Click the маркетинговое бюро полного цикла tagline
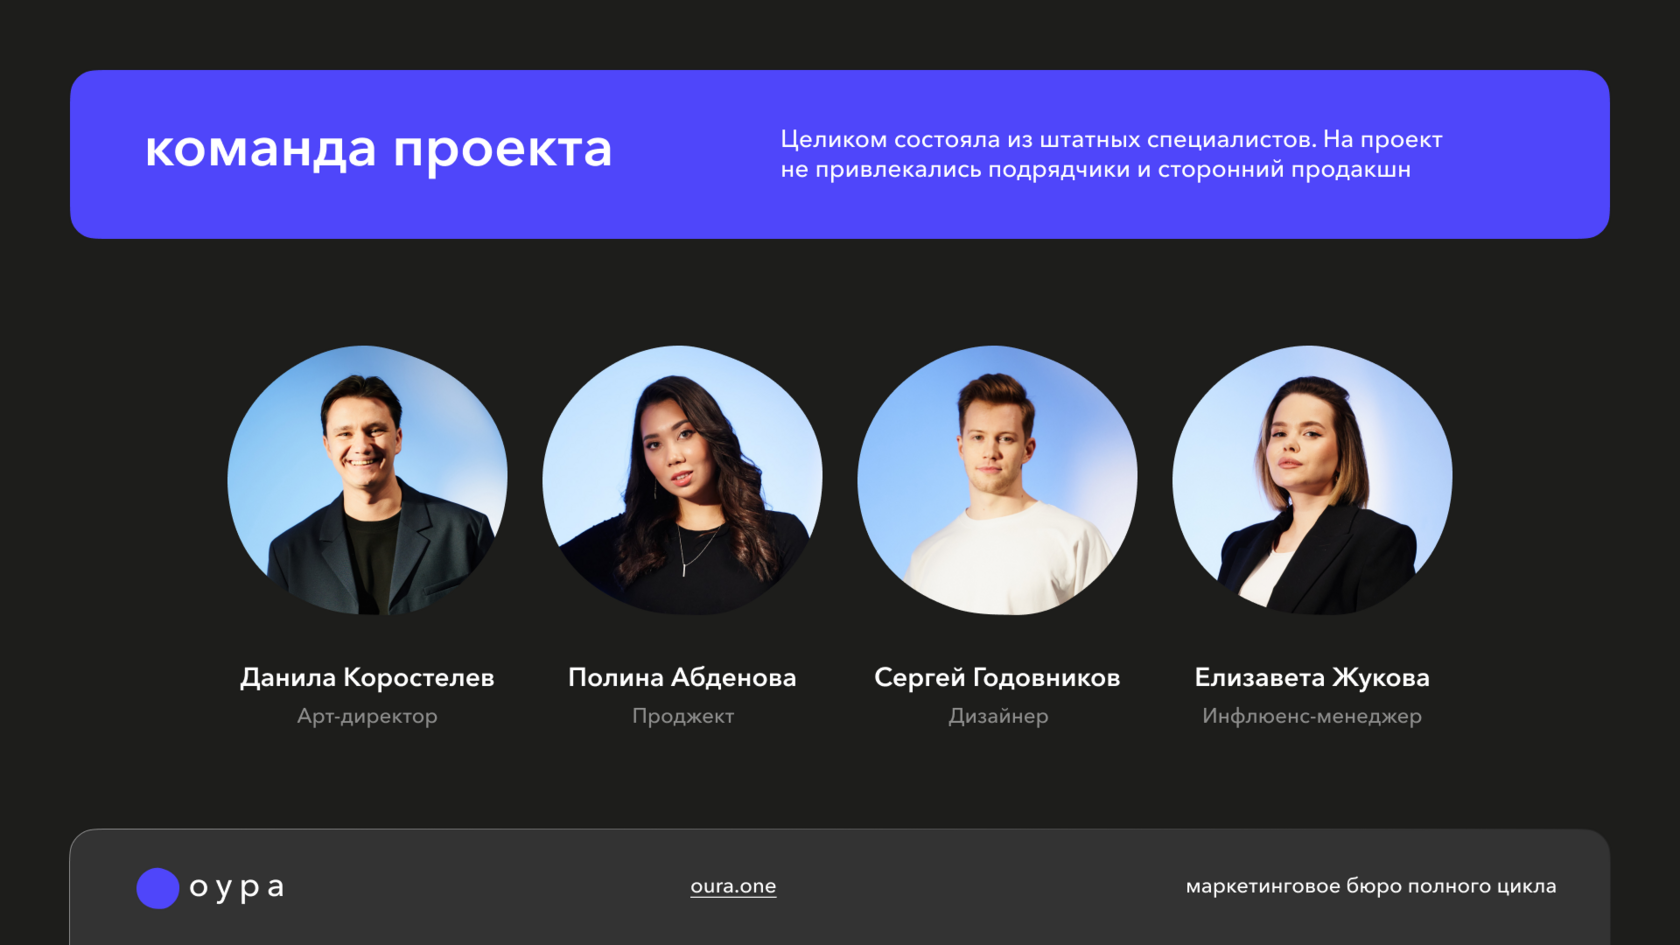 click(x=1371, y=886)
